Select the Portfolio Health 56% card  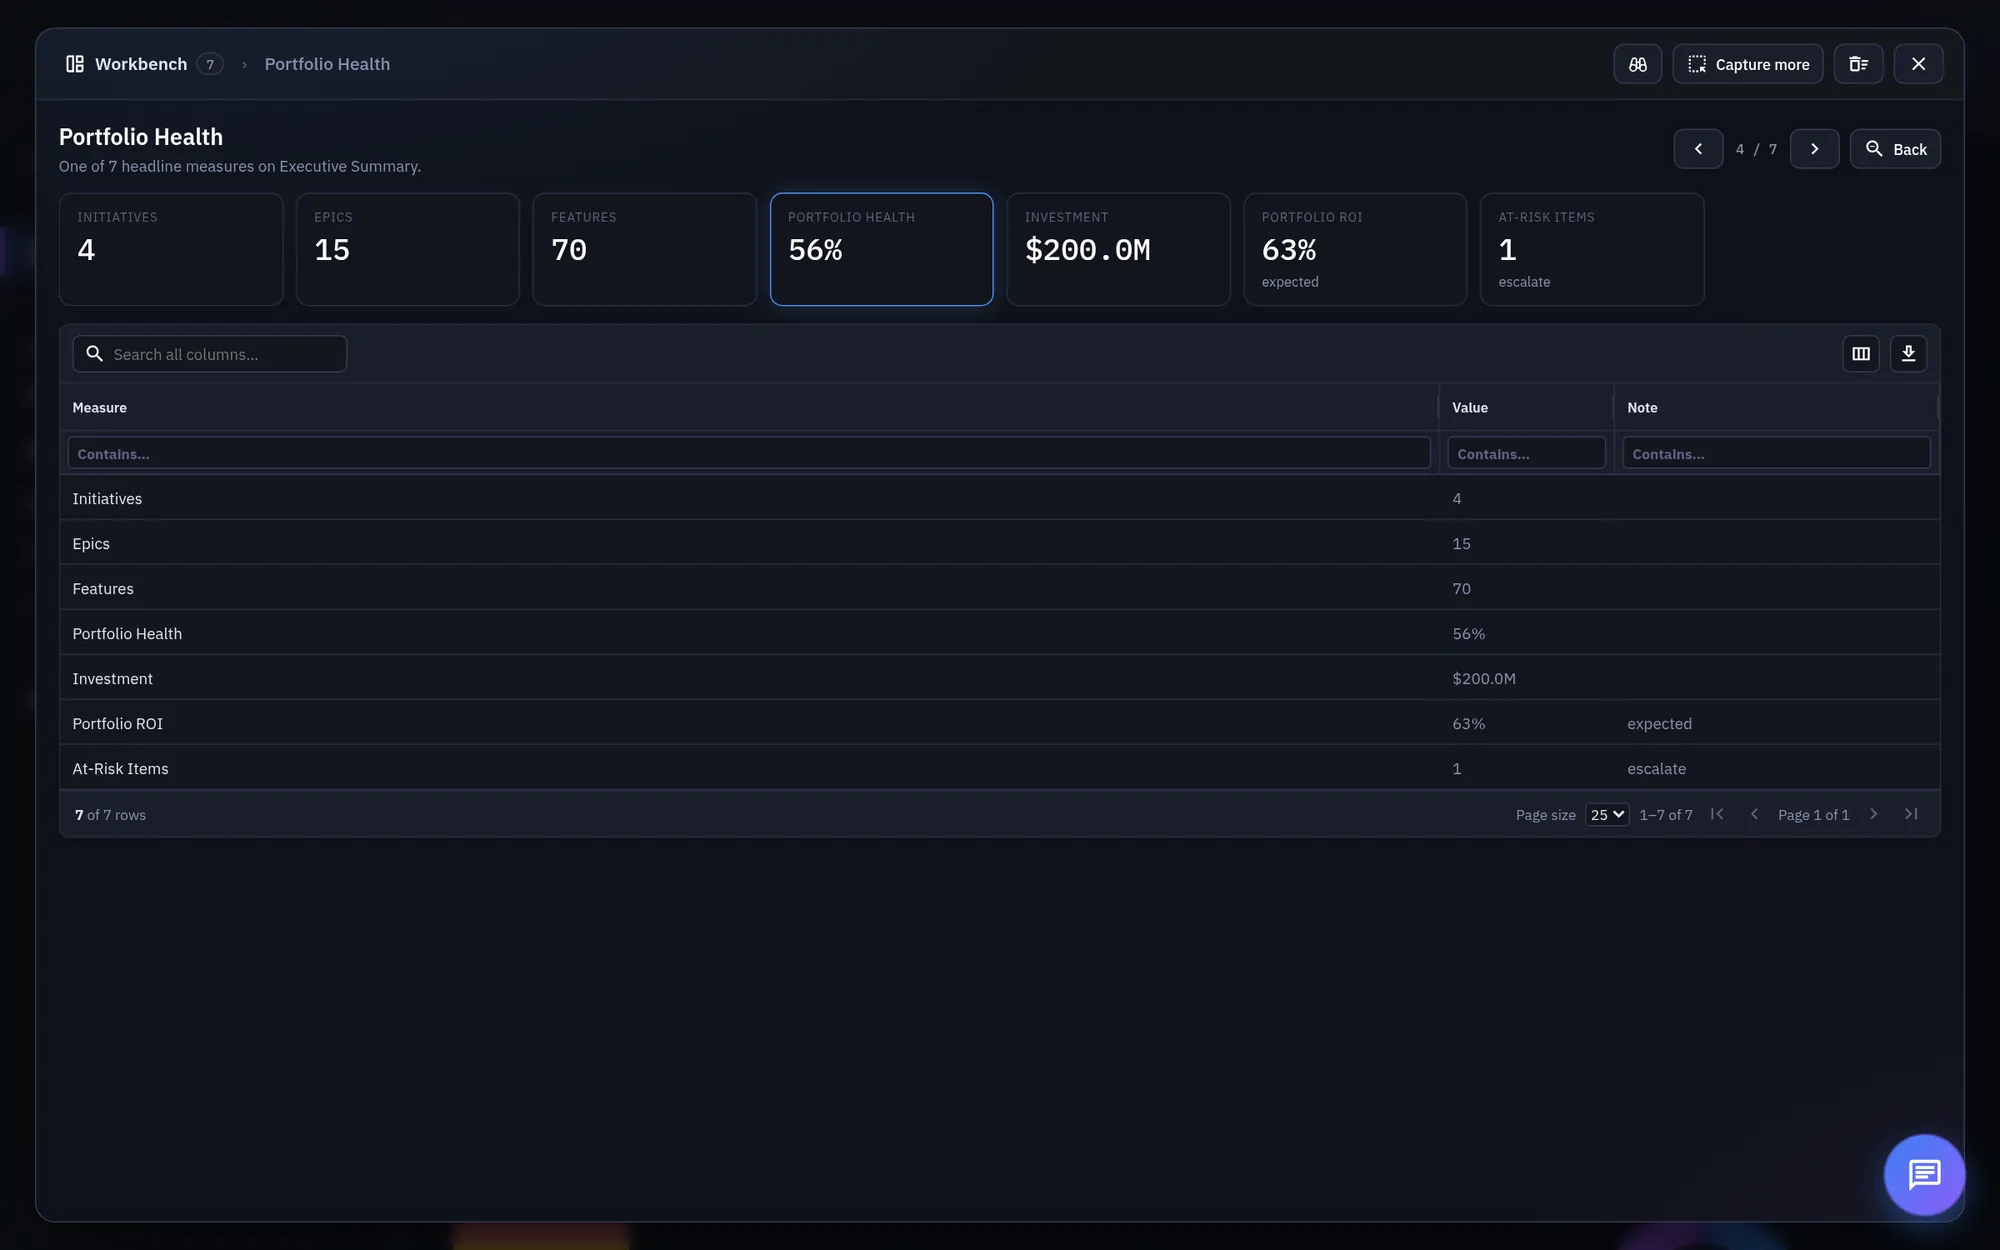881,249
